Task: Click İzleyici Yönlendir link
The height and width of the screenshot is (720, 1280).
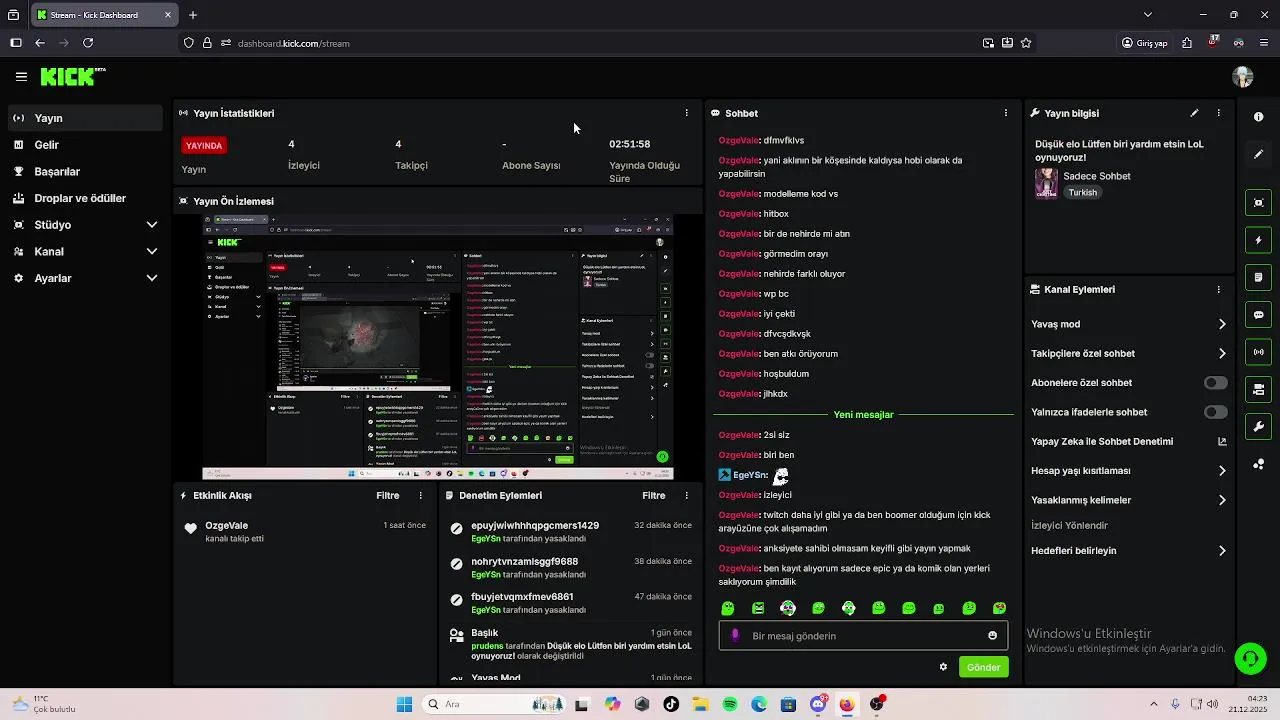Action: tap(1069, 525)
